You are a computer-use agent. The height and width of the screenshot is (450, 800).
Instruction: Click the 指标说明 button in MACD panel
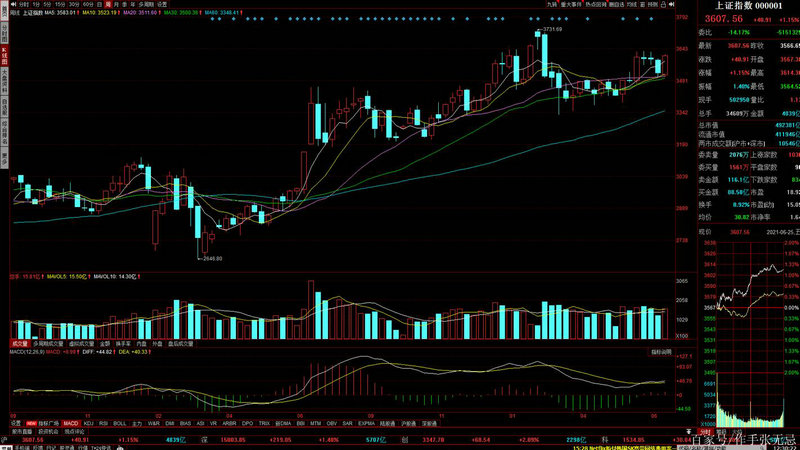point(663,352)
